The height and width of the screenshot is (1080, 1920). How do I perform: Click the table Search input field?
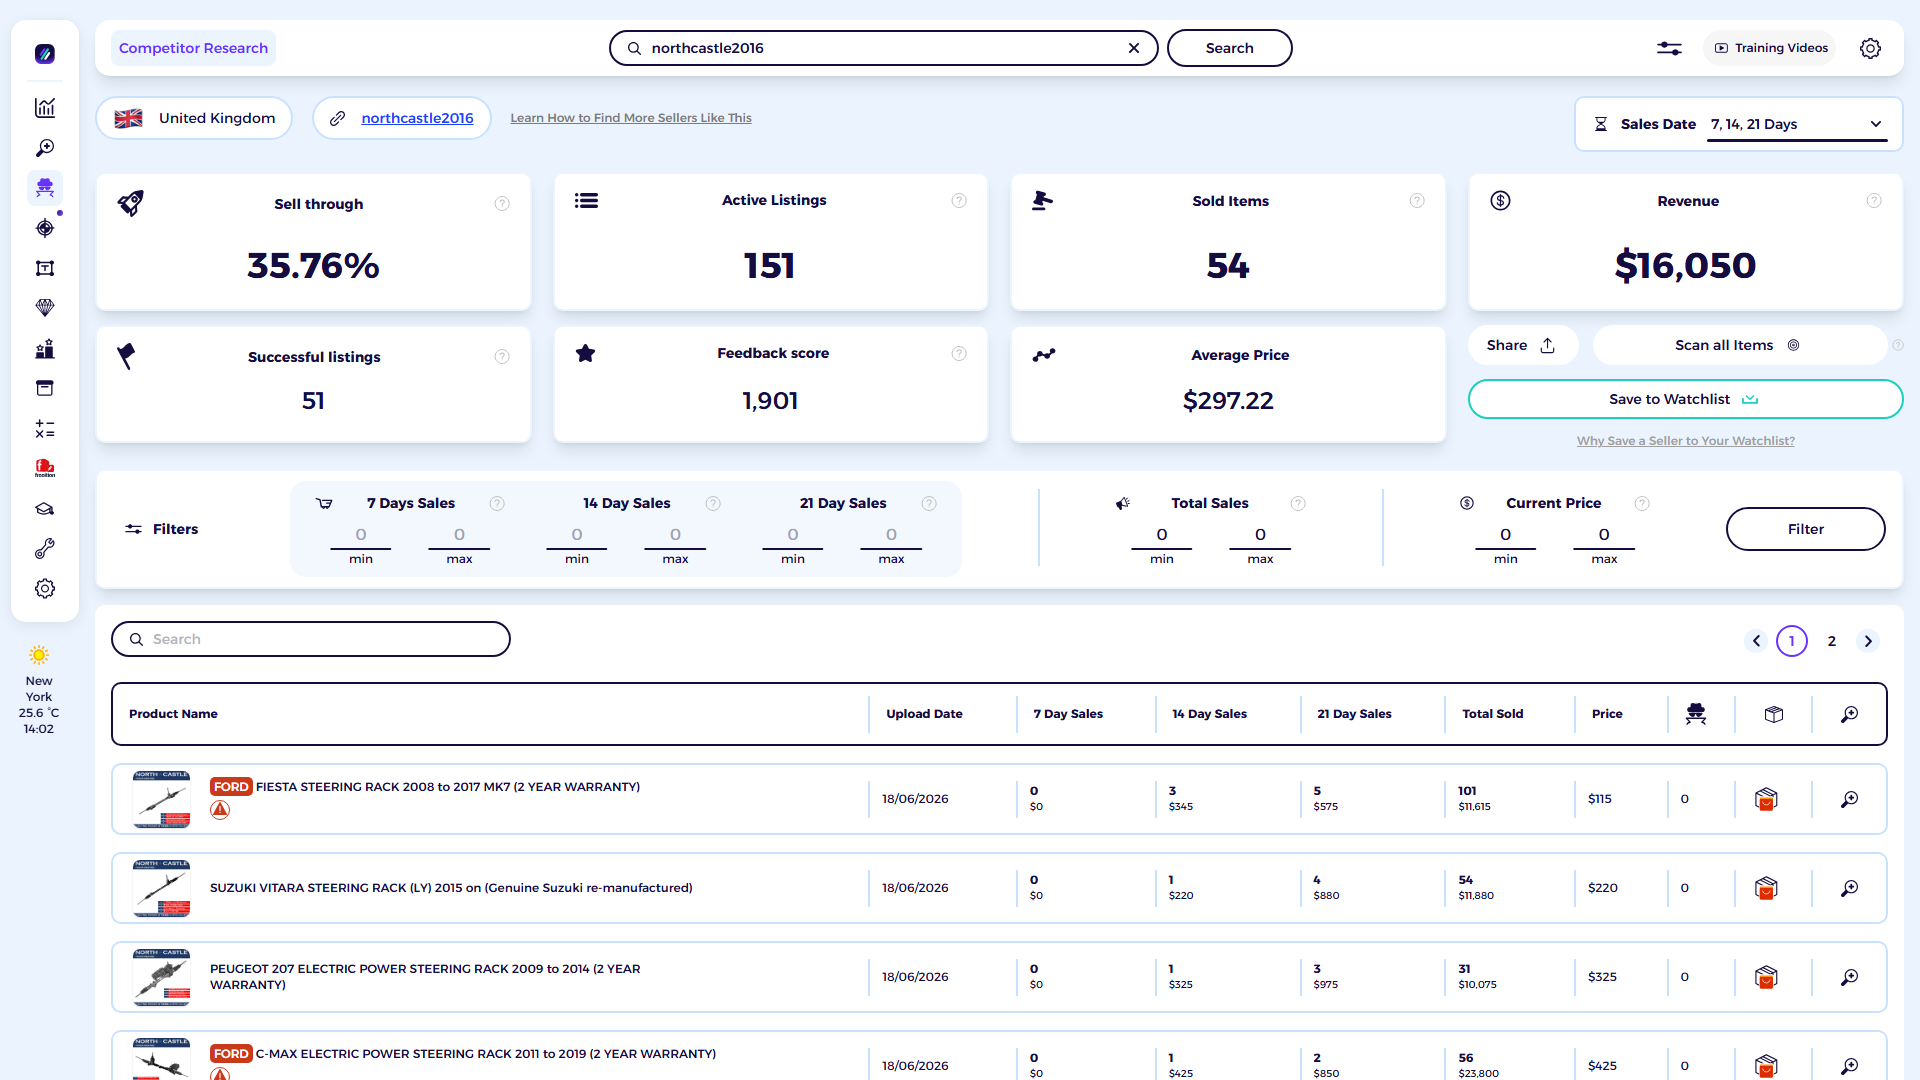click(x=311, y=639)
